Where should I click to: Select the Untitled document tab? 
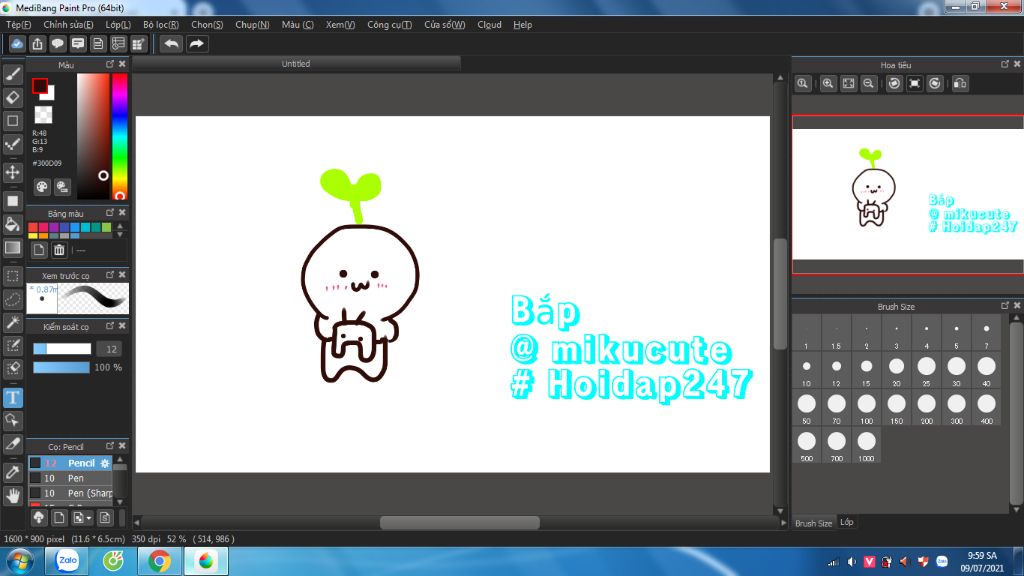[296, 63]
